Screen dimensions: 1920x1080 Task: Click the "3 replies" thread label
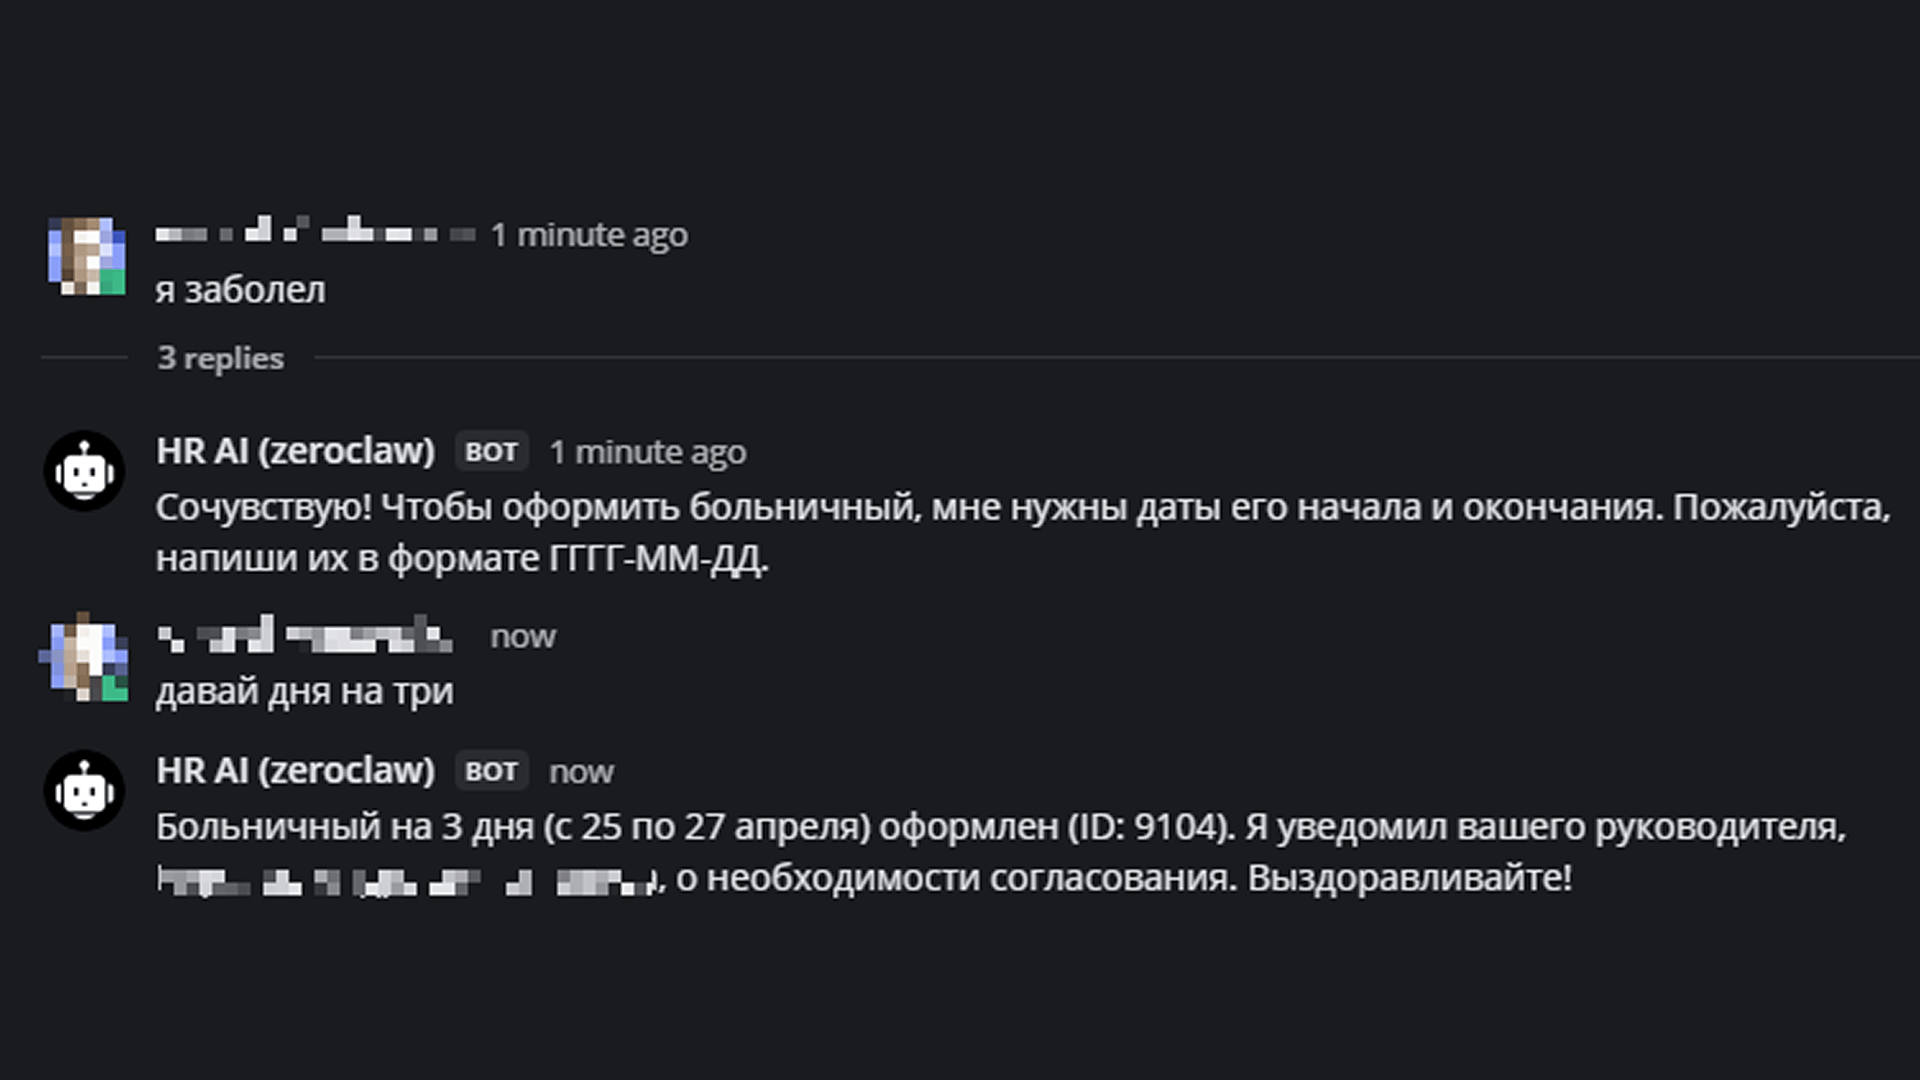[220, 358]
